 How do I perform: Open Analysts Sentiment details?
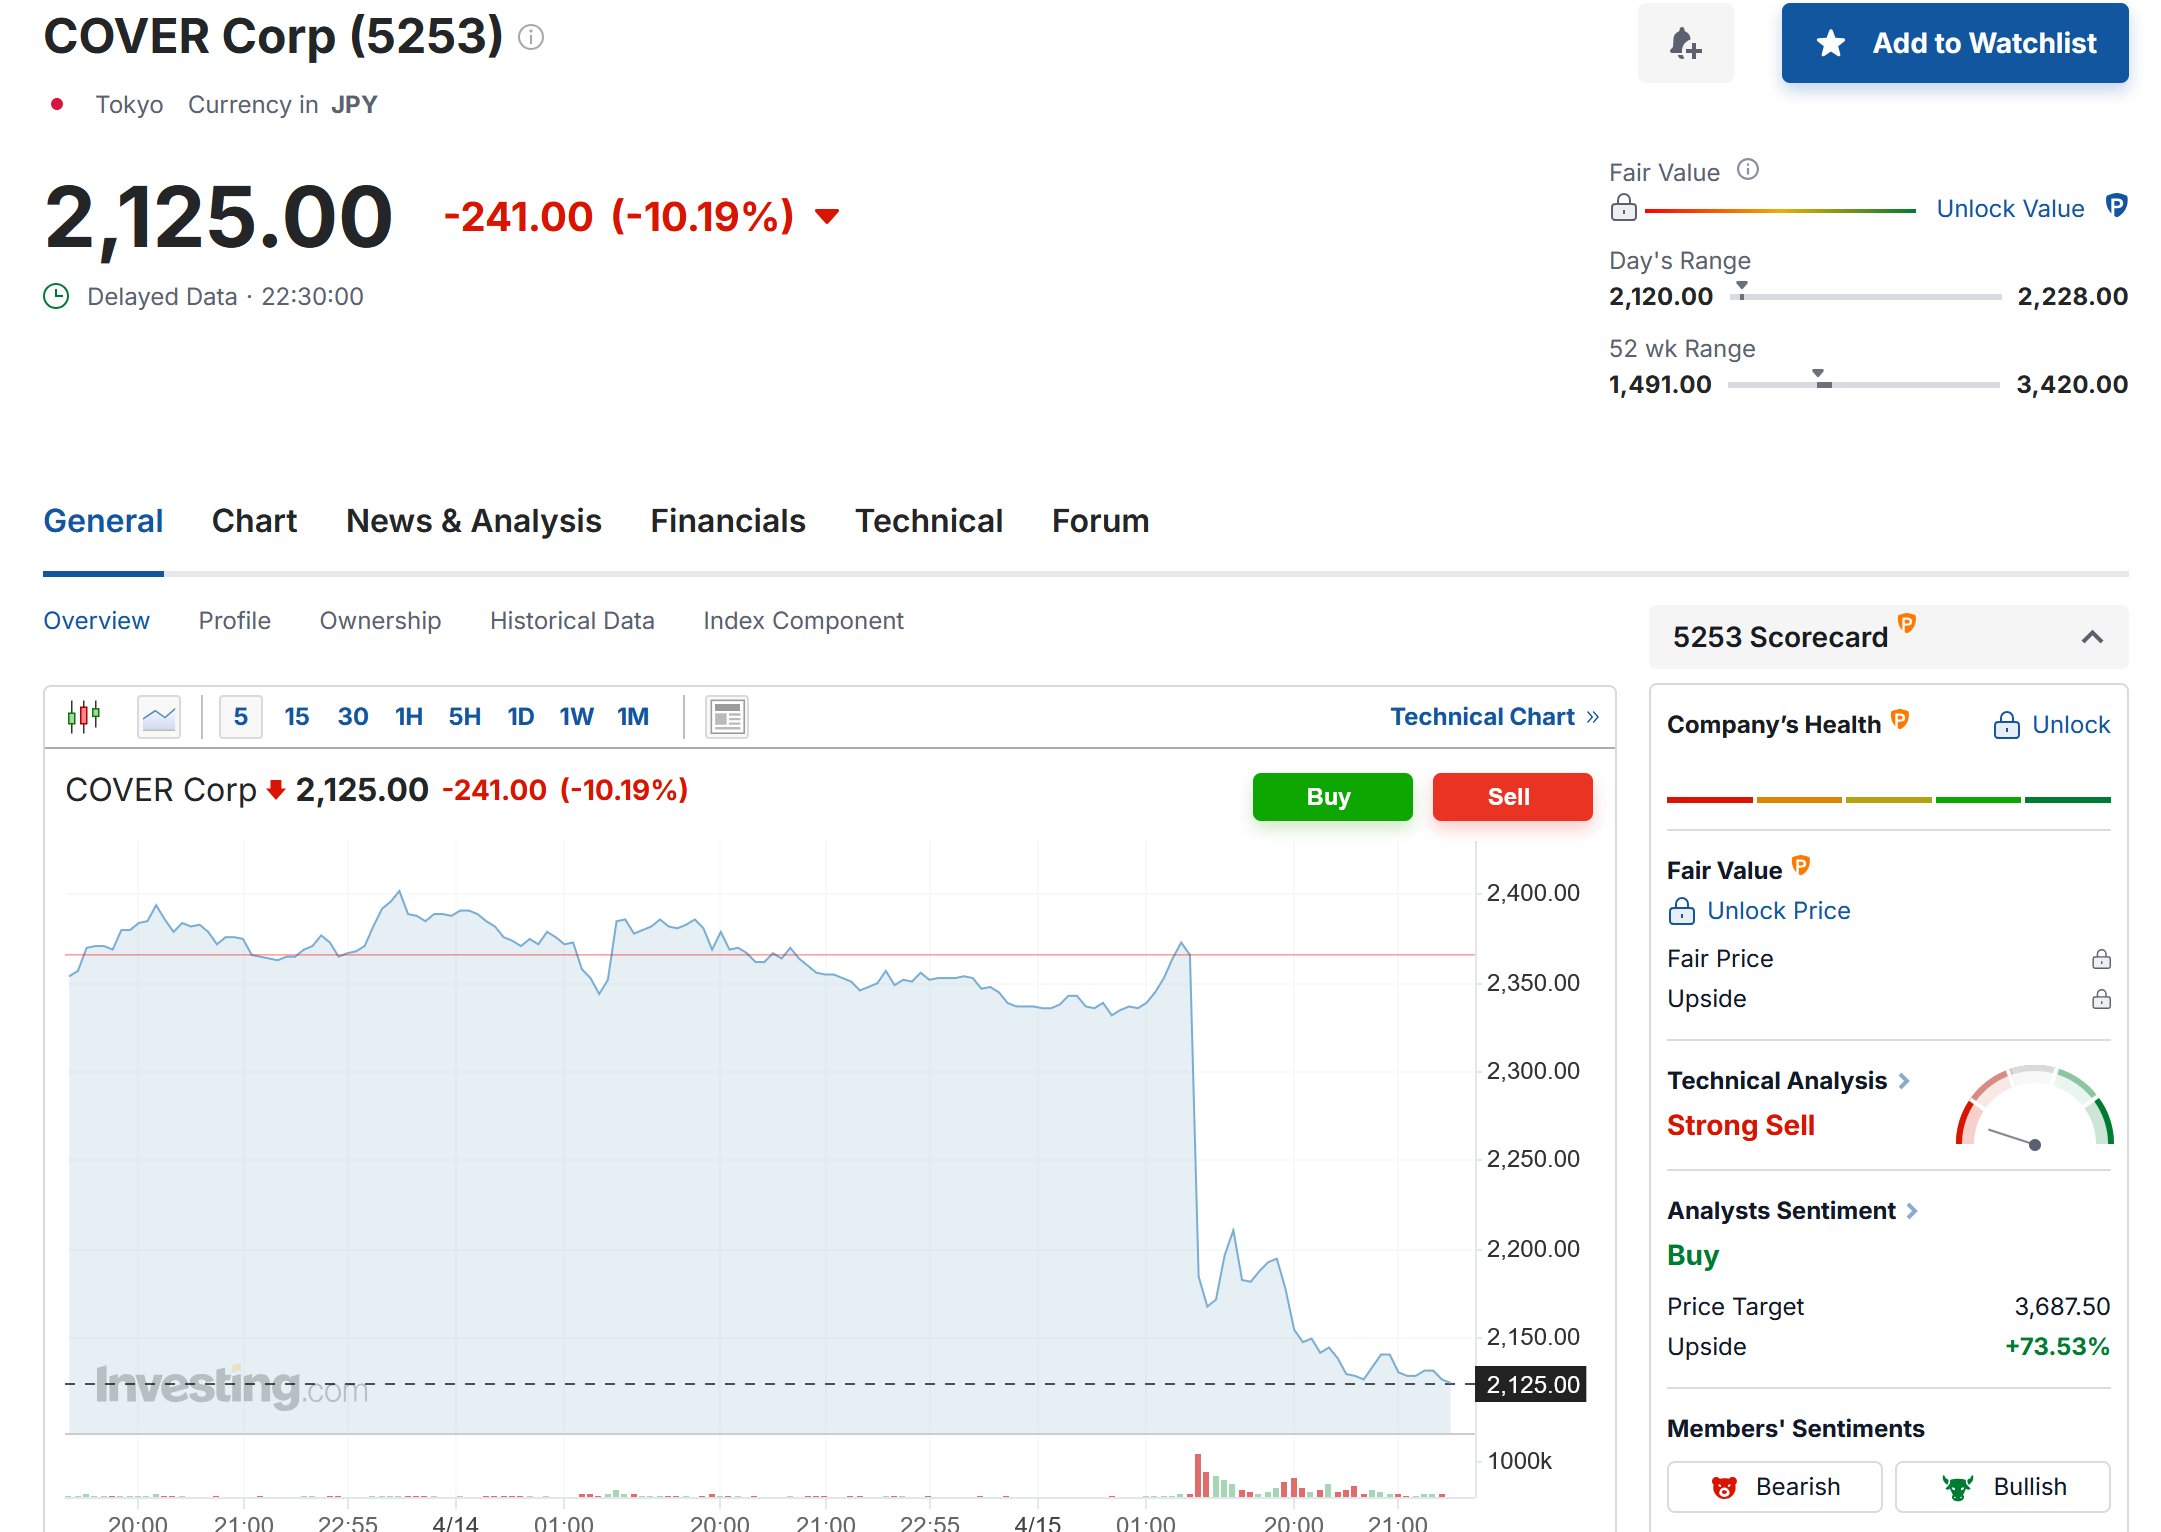pos(1792,1211)
